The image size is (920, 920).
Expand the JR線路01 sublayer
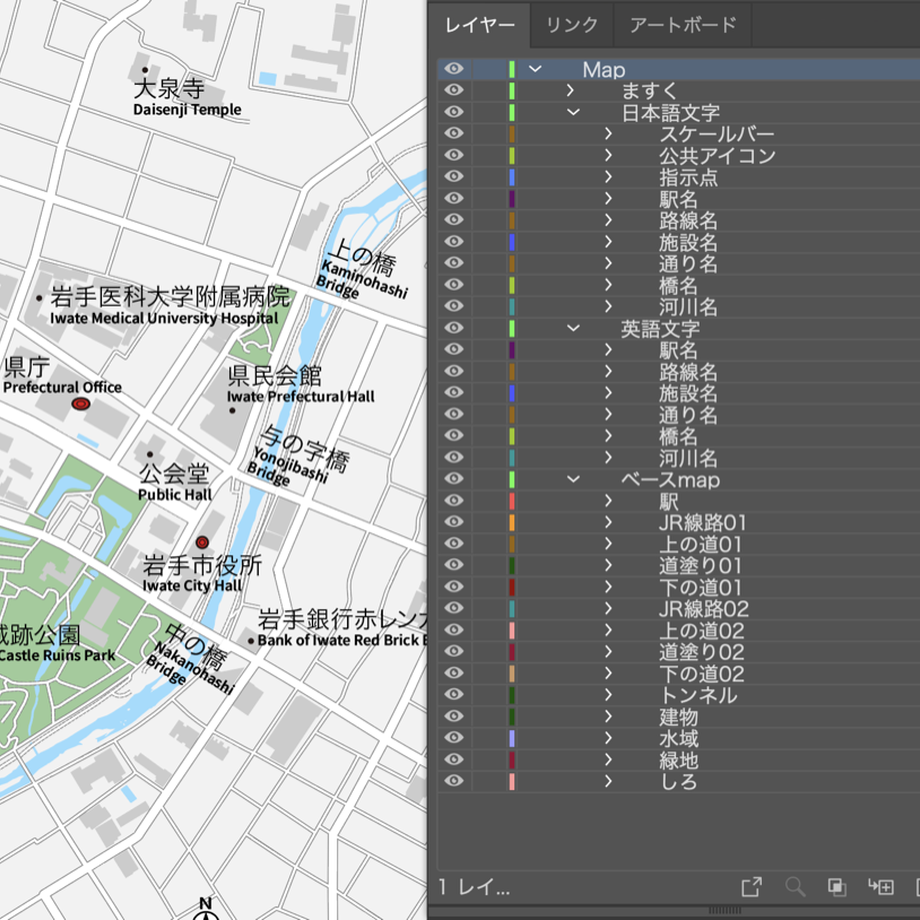(608, 522)
